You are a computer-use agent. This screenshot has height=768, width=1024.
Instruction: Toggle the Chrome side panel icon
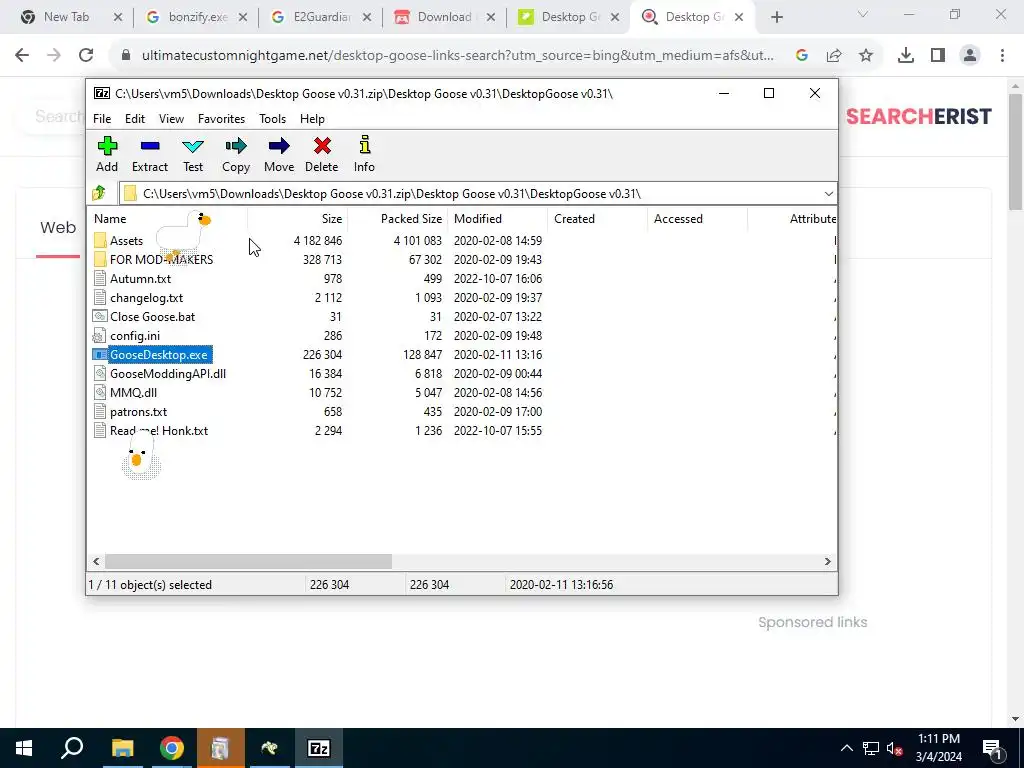tap(938, 56)
